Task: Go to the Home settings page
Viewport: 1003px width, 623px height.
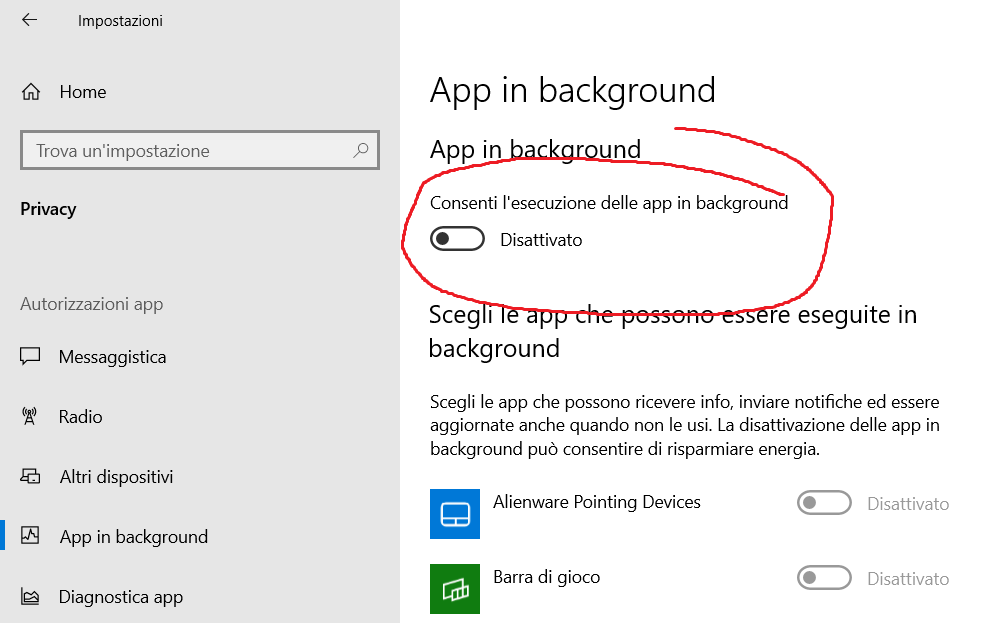Action: tap(83, 92)
